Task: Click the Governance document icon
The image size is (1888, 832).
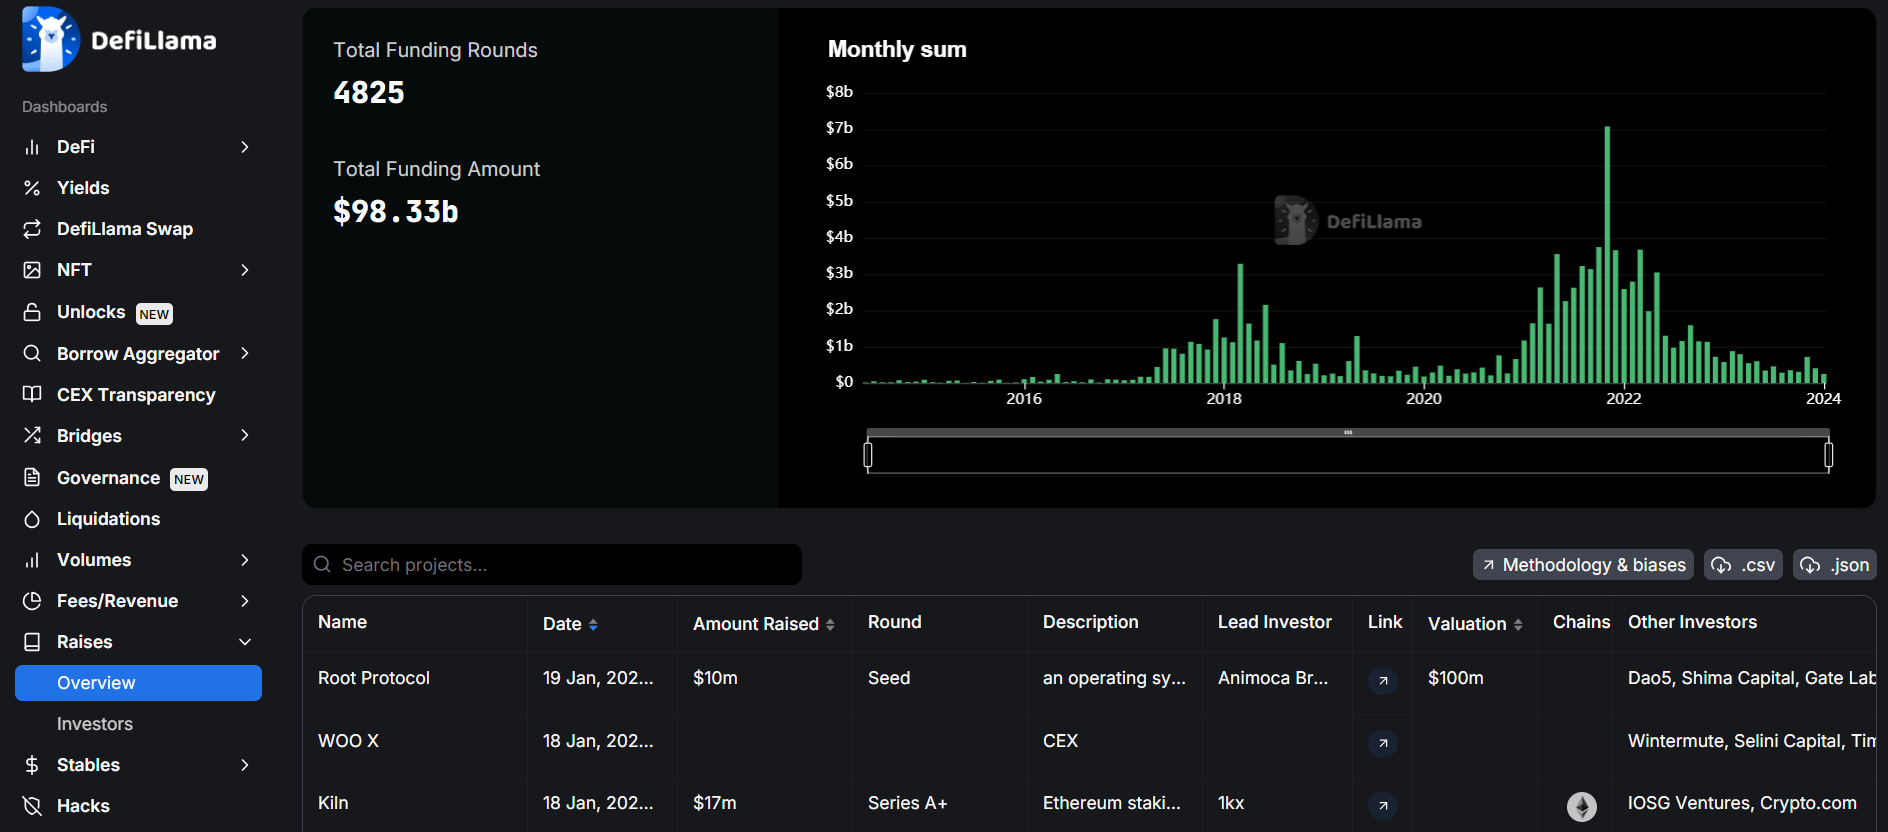Action: (x=32, y=477)
